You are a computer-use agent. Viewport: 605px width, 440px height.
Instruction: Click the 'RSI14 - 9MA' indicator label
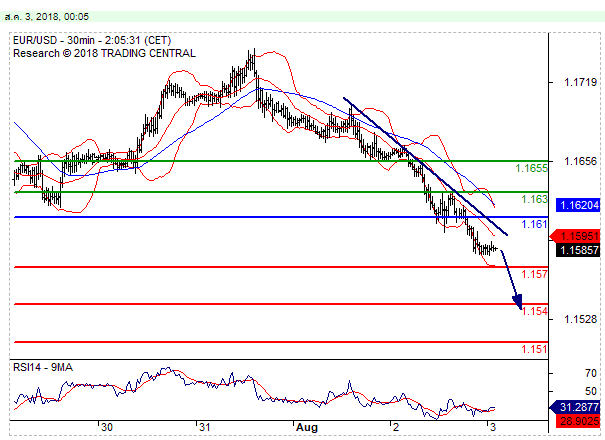click(x=43, y=367)
